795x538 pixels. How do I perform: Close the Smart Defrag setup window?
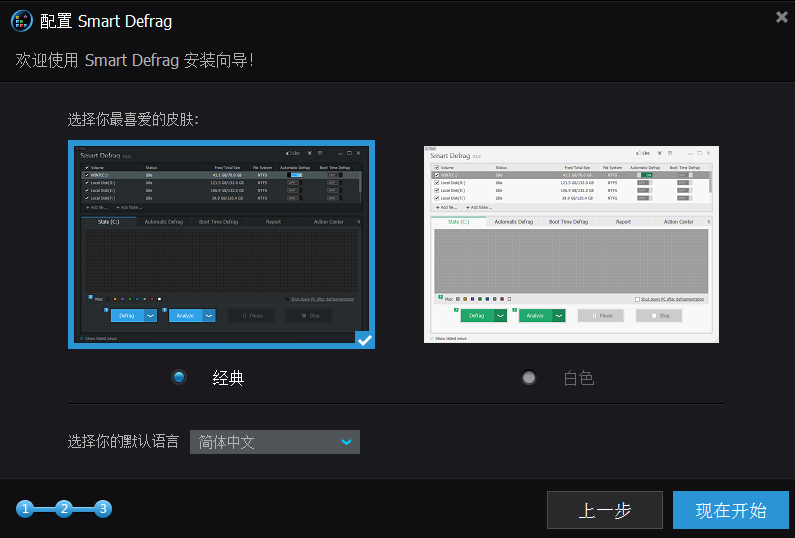[781, 17]
